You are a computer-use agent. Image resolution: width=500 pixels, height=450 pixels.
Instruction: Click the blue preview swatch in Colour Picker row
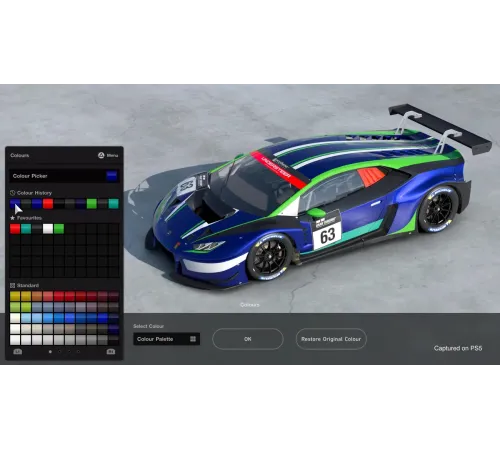tap(112, 176)
